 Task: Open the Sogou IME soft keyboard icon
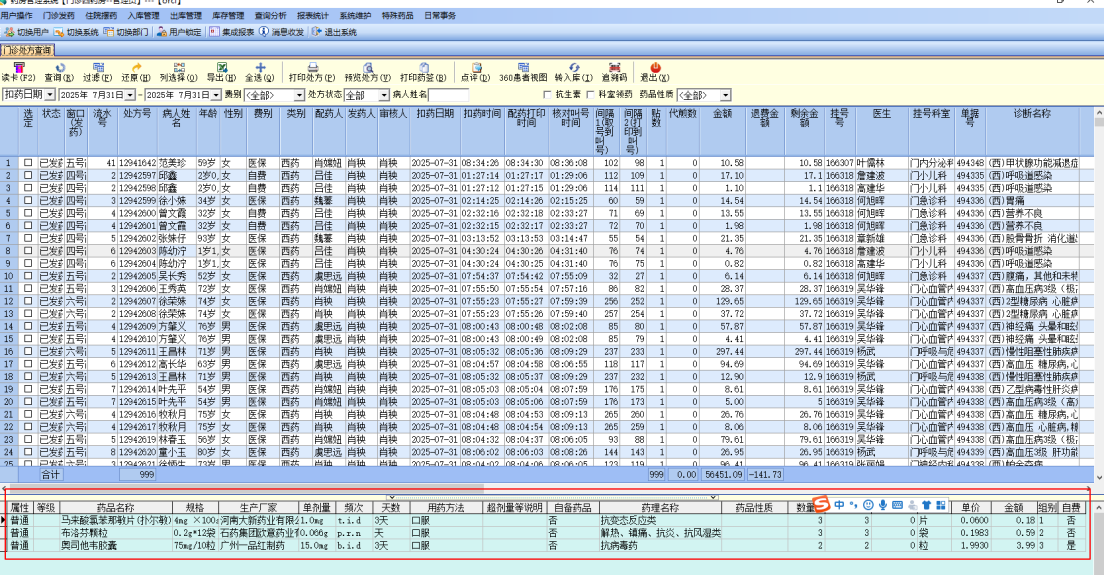click(897, 505)
